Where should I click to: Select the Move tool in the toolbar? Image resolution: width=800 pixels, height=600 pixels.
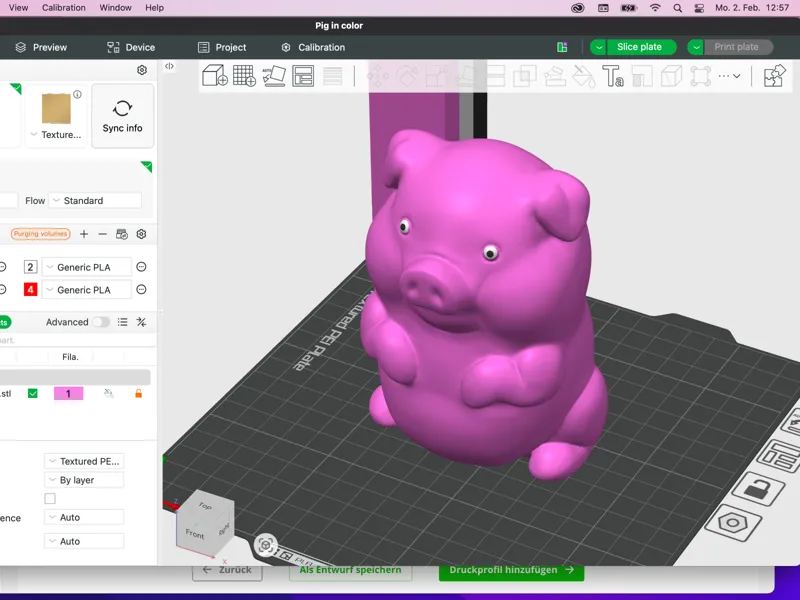pos(378,76)
